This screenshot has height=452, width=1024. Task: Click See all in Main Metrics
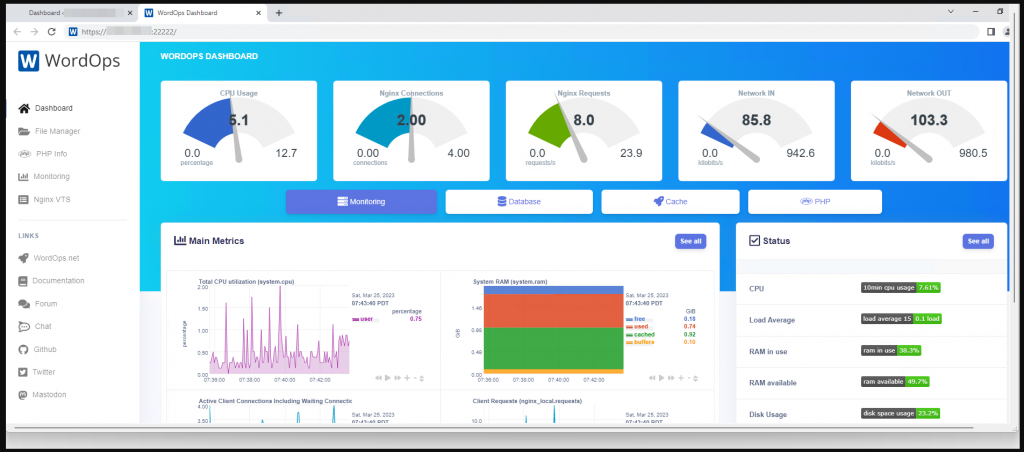pos(691,241)
